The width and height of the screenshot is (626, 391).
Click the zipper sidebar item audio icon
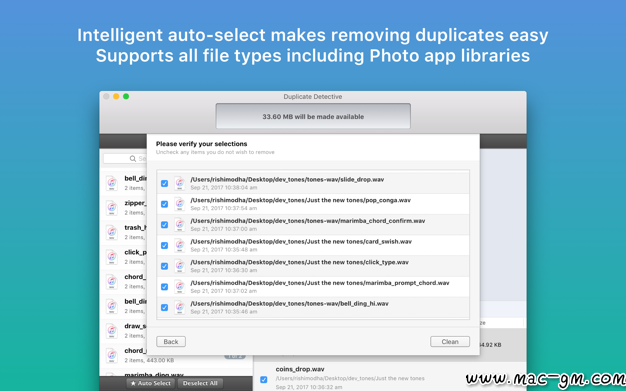click(x=112, y=208)
